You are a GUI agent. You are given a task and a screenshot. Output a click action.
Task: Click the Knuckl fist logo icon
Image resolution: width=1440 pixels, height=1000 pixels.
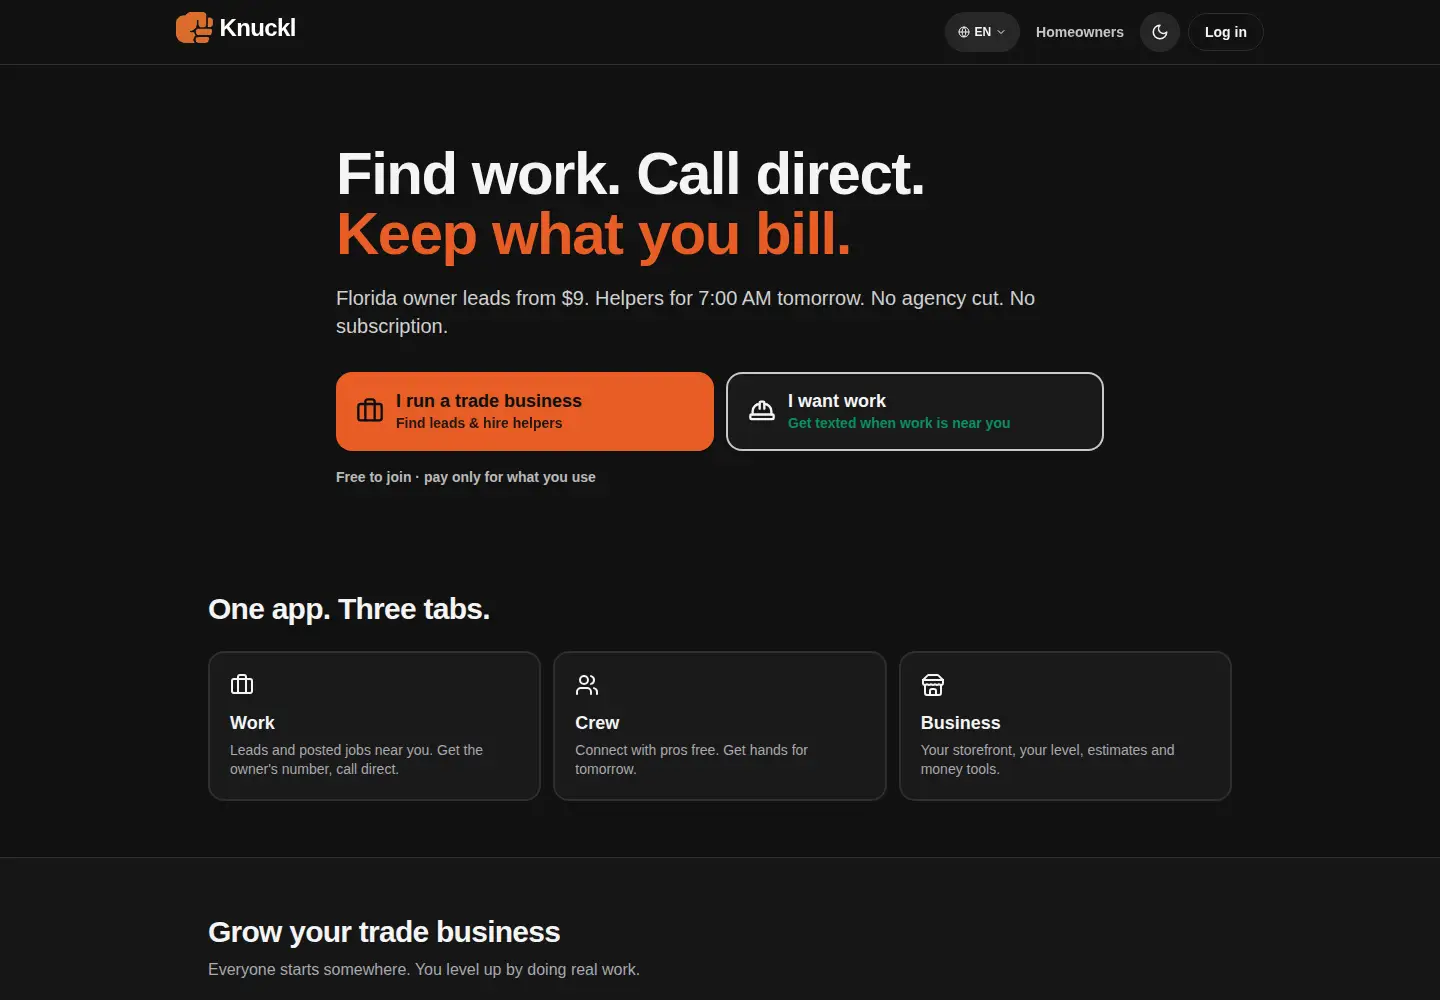point(194,28)
